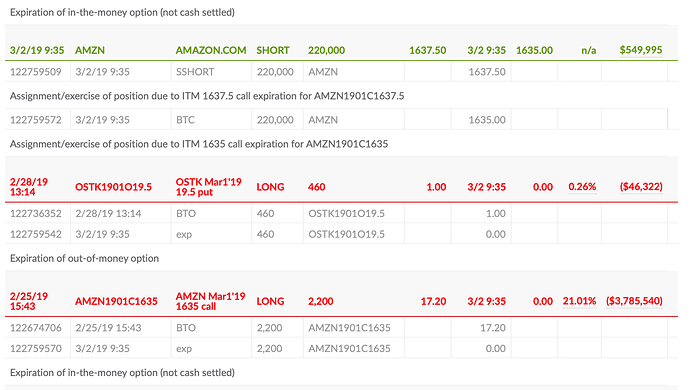
Task: Click the exp cell for OSTK1901O19.5
Action: (x=184, y=235)
